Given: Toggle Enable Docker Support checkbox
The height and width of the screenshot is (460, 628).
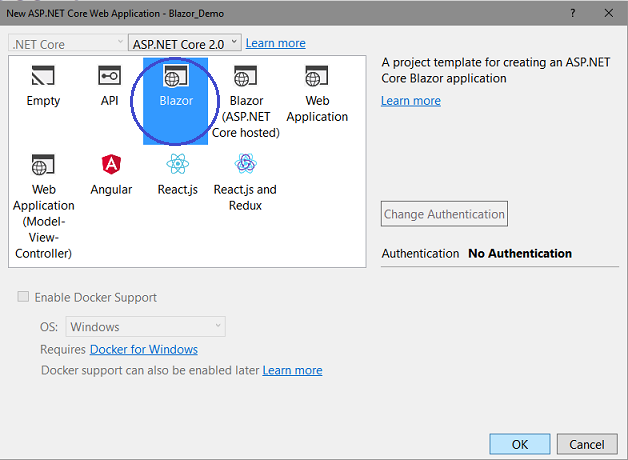Looking at the screenshot, I should (23, 297).
